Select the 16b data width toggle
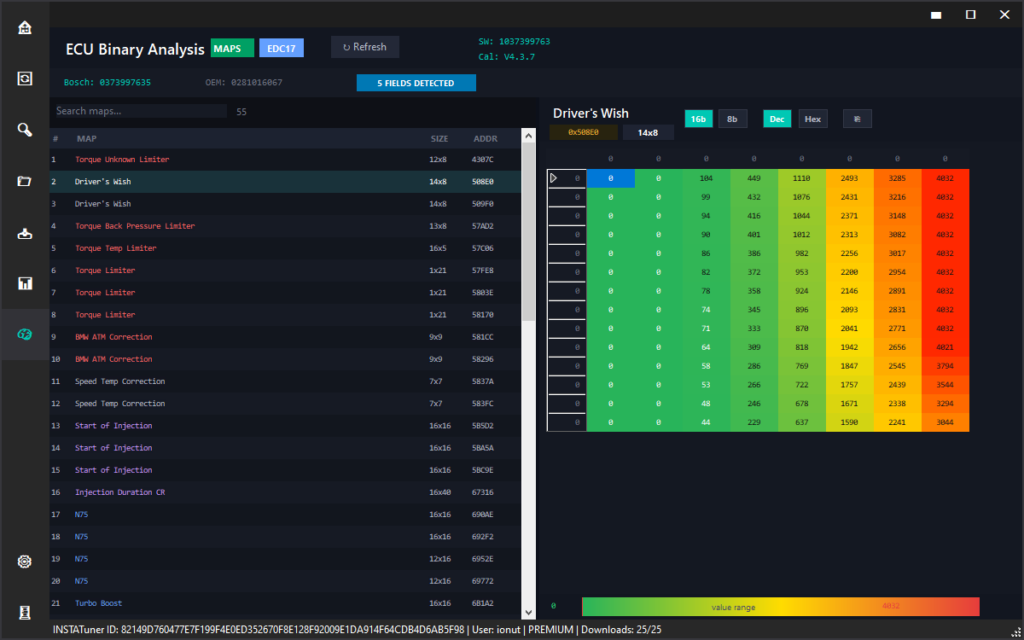 (x=698, y=119)
